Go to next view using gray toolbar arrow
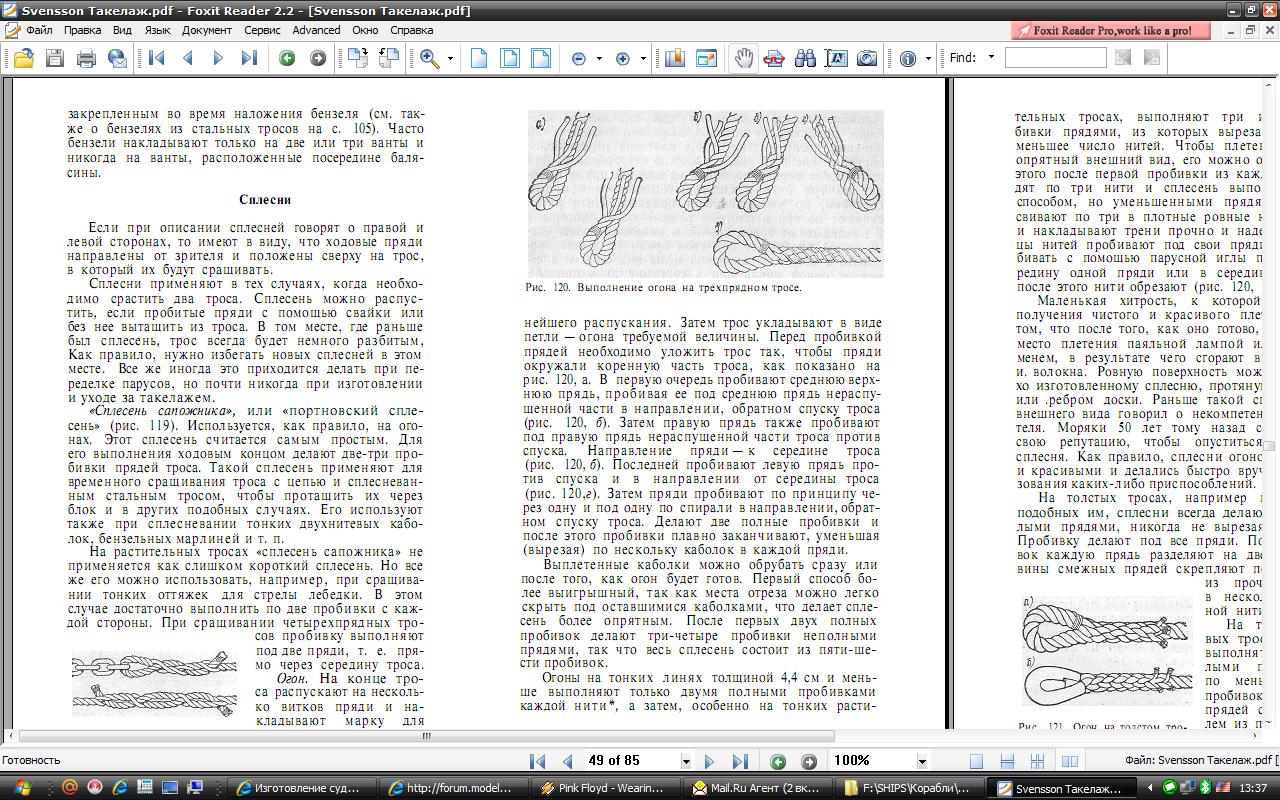Image resolution: width=1280 pixels, height=800 pixels. click(318, 59)
